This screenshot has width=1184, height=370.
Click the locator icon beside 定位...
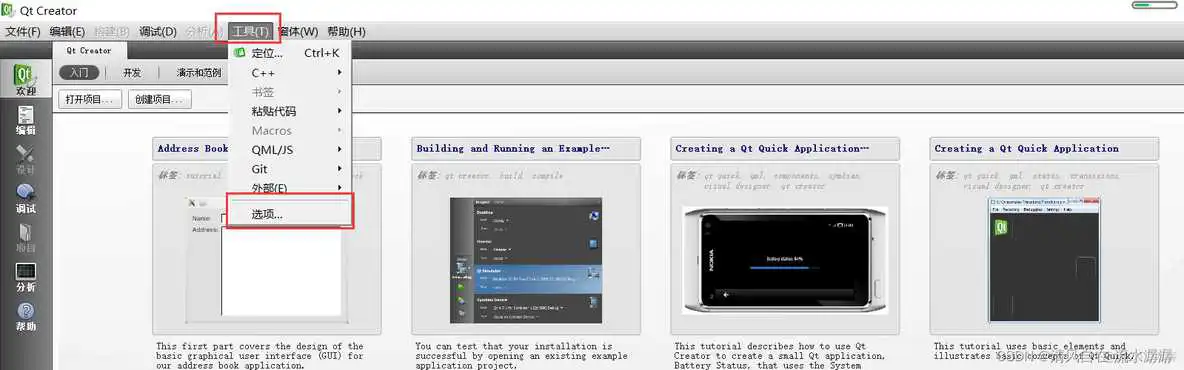[x=239, y=53]
